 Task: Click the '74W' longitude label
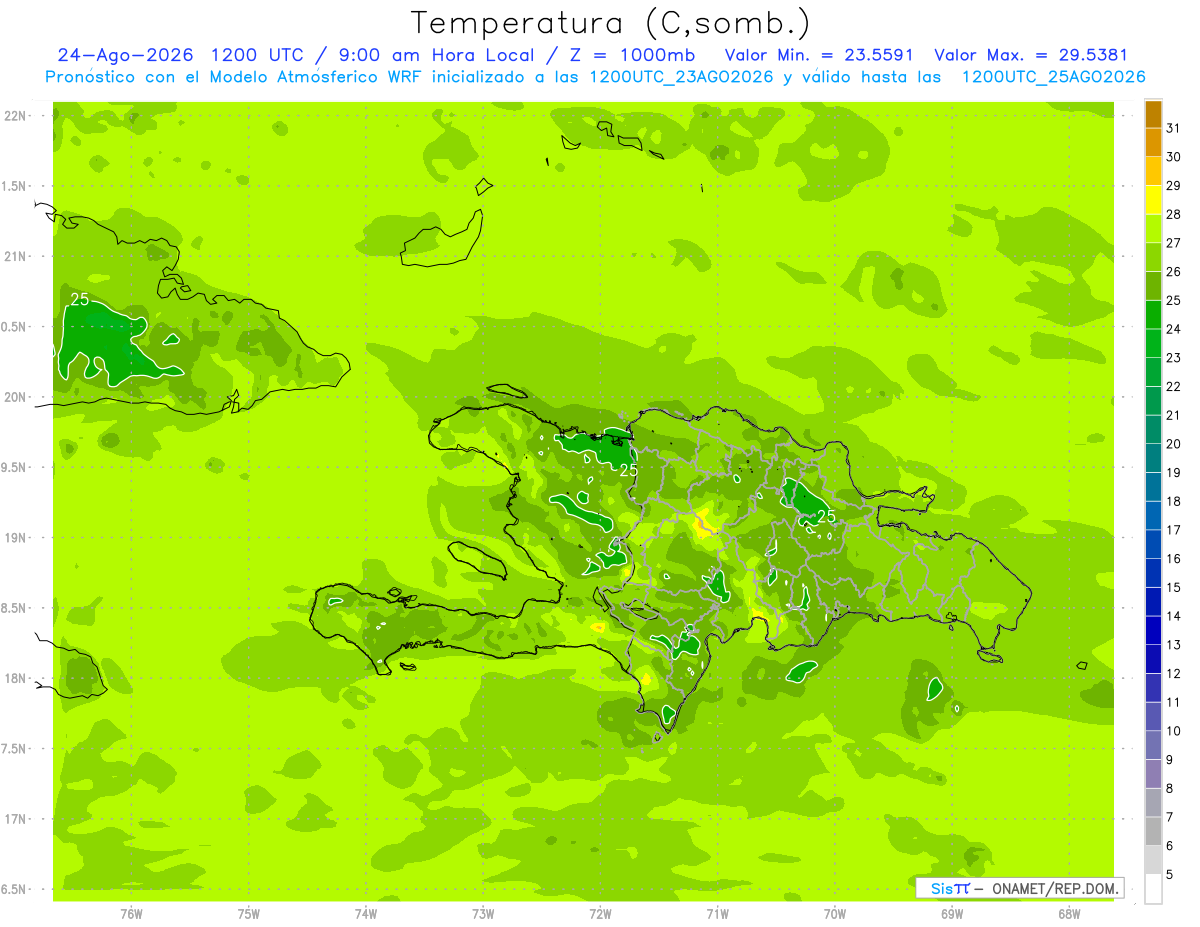click(x=366, y=913)
